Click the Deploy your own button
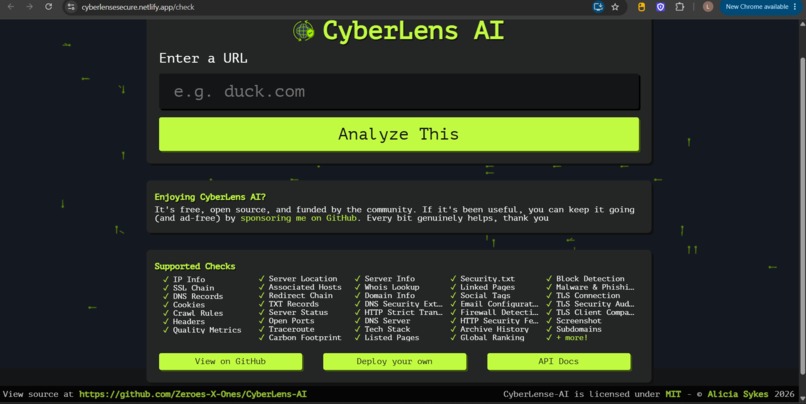 tap(394, 361)
